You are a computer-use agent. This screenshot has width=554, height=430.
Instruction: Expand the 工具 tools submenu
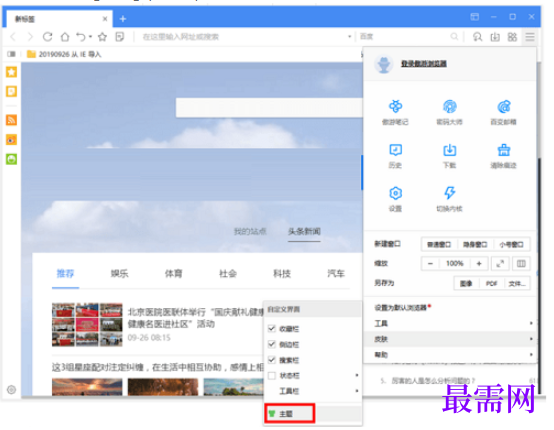pos(450,323)
